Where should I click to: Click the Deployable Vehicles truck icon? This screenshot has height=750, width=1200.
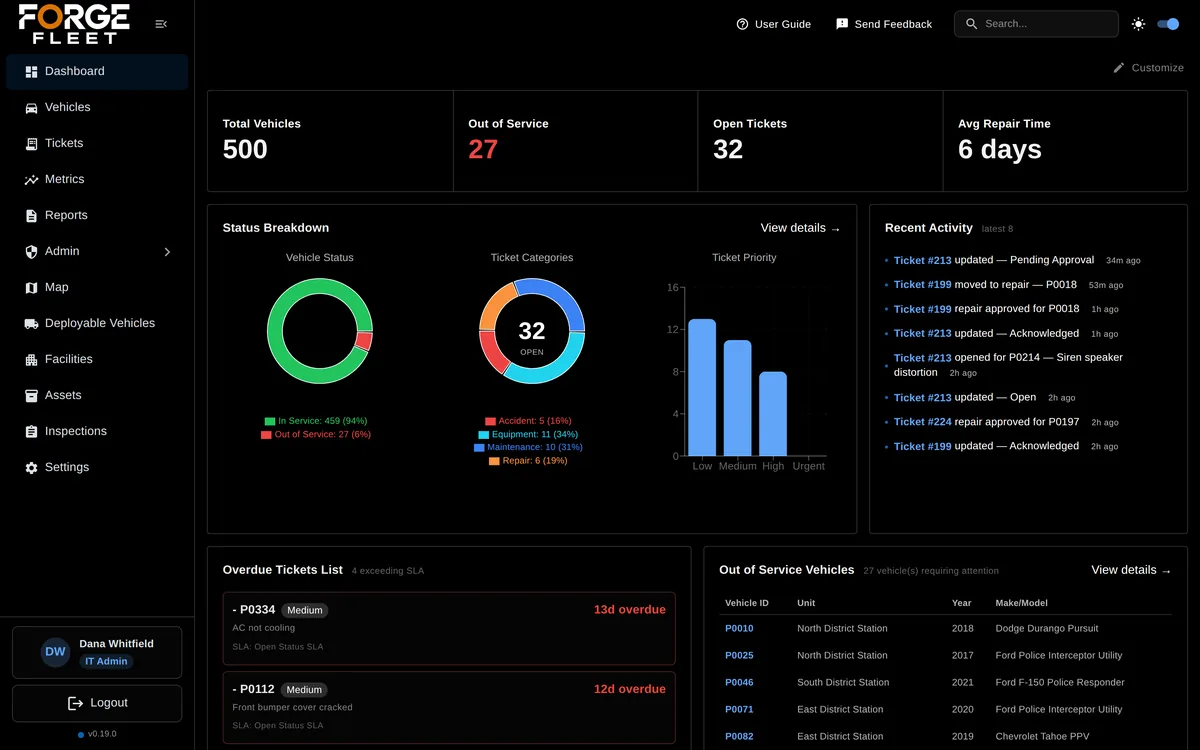point(31,324)
